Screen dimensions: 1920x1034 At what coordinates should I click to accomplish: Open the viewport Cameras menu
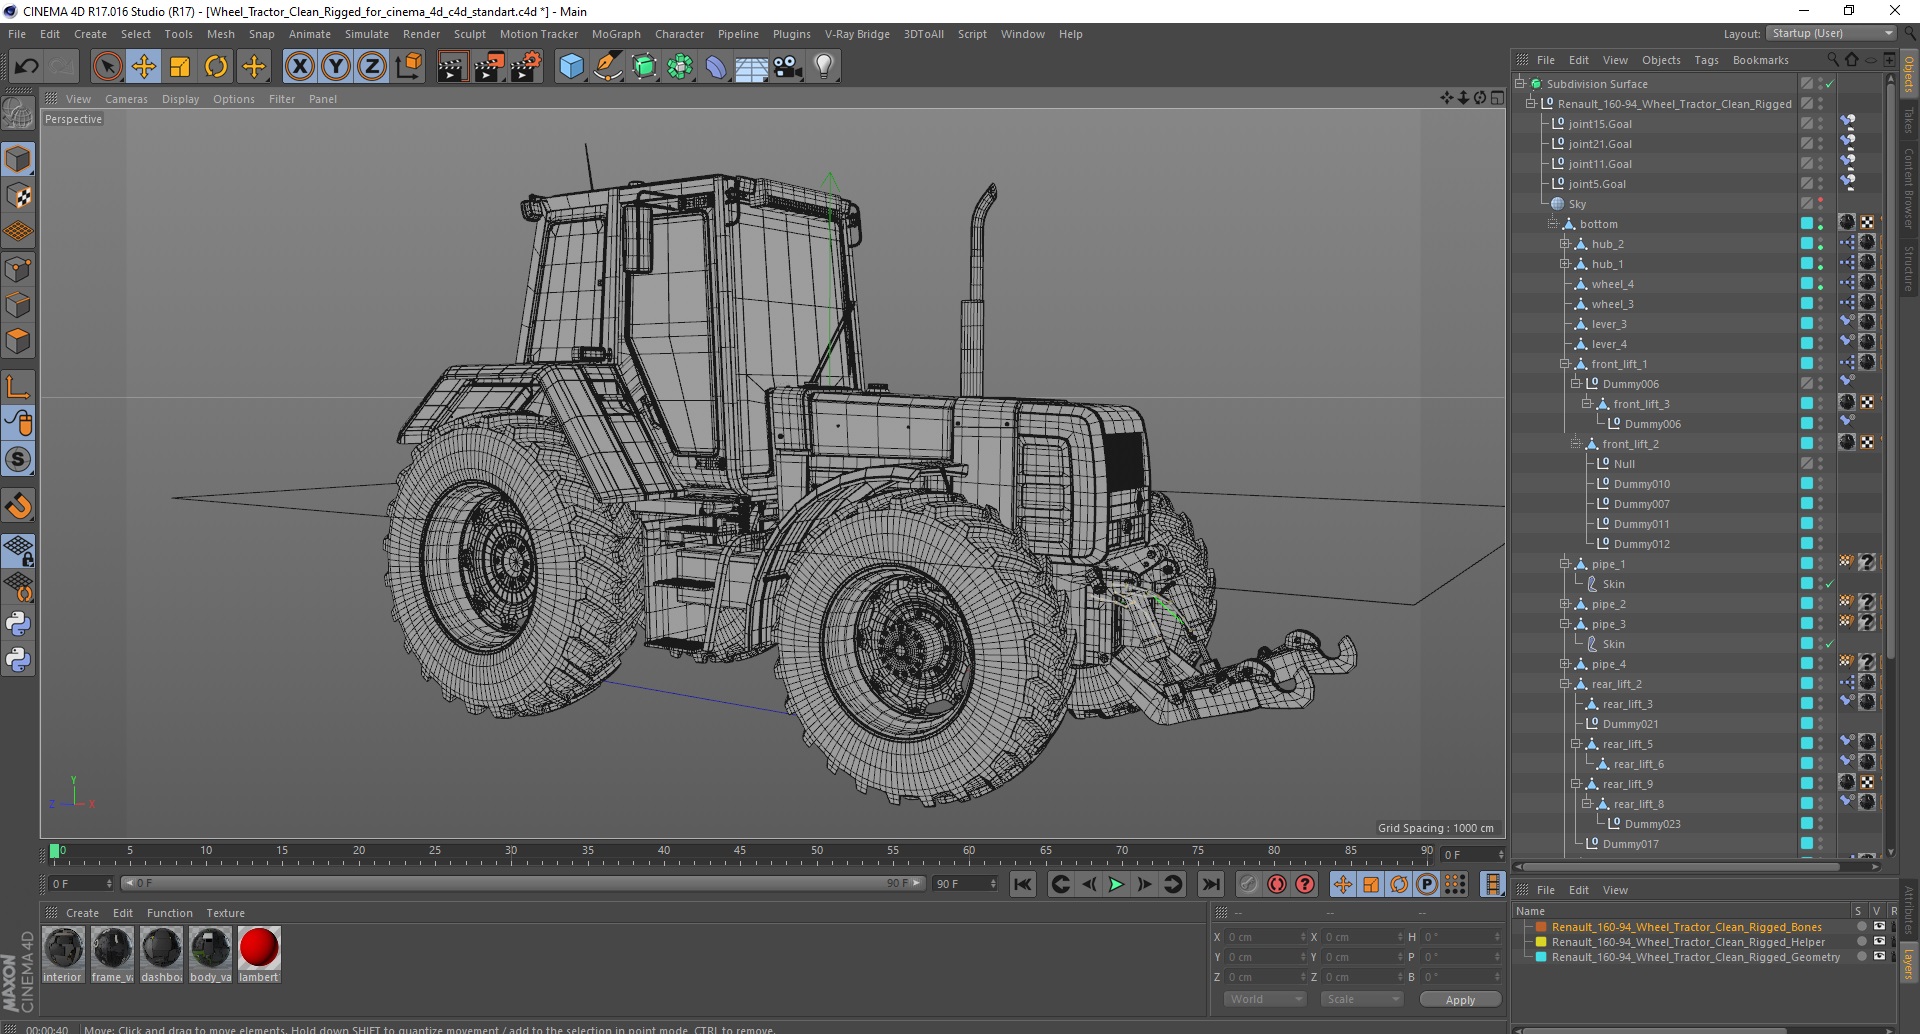click(126, 99)
